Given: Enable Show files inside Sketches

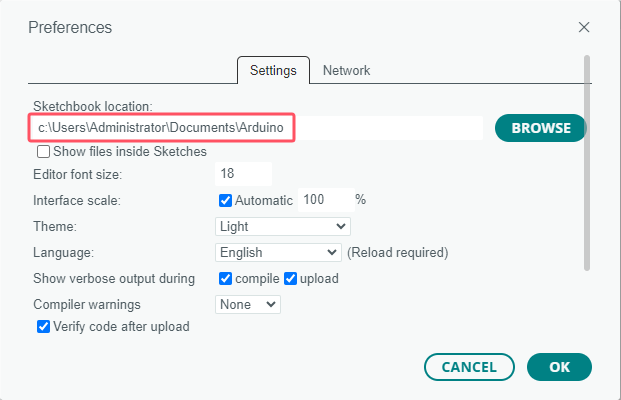Looking at the screenshot, I should coord(43,152).
